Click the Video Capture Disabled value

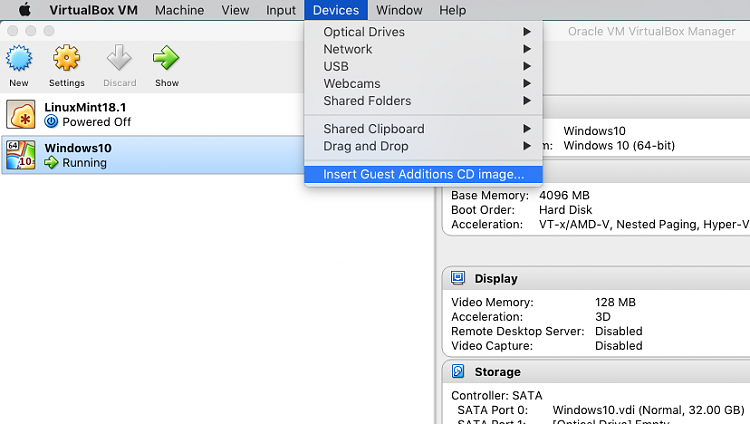coord(618,346)
